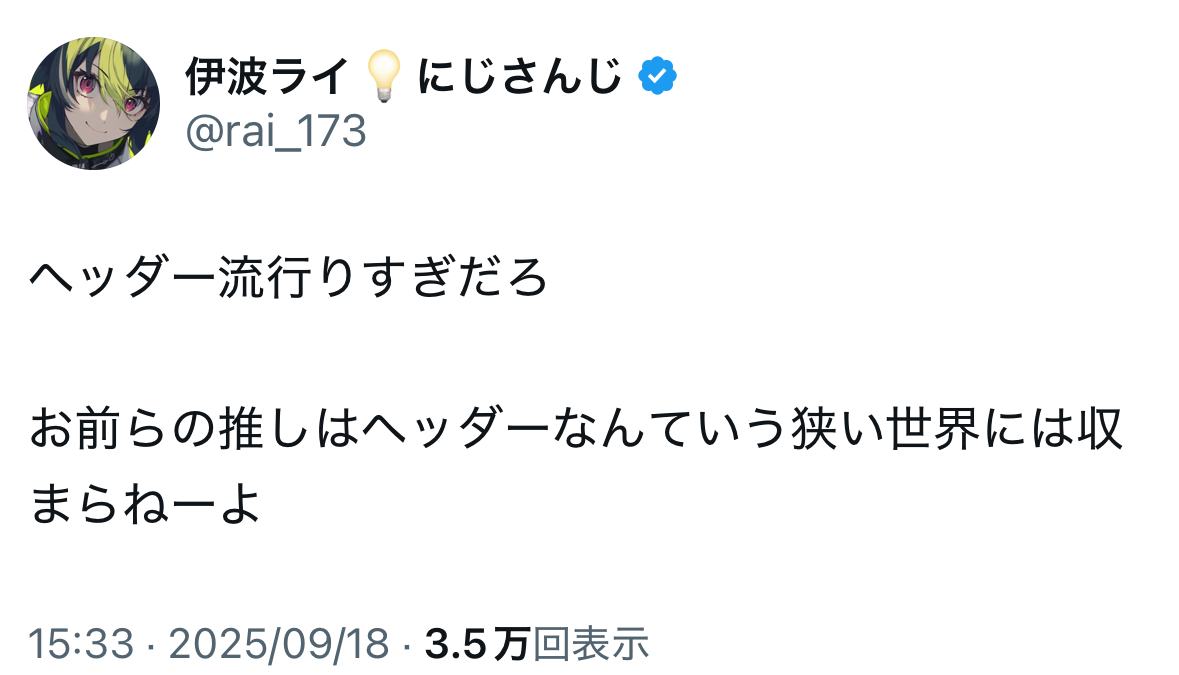Open the @rai_173 handle link

(x=275, y=131)
